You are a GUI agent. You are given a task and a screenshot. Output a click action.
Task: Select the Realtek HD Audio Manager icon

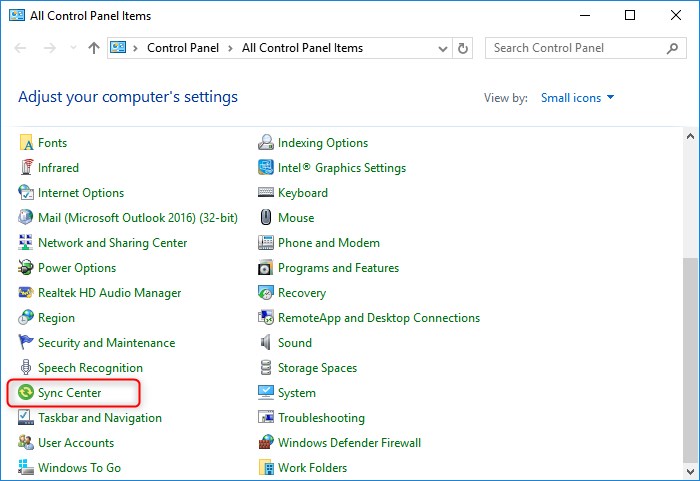[x=26, y=293]
